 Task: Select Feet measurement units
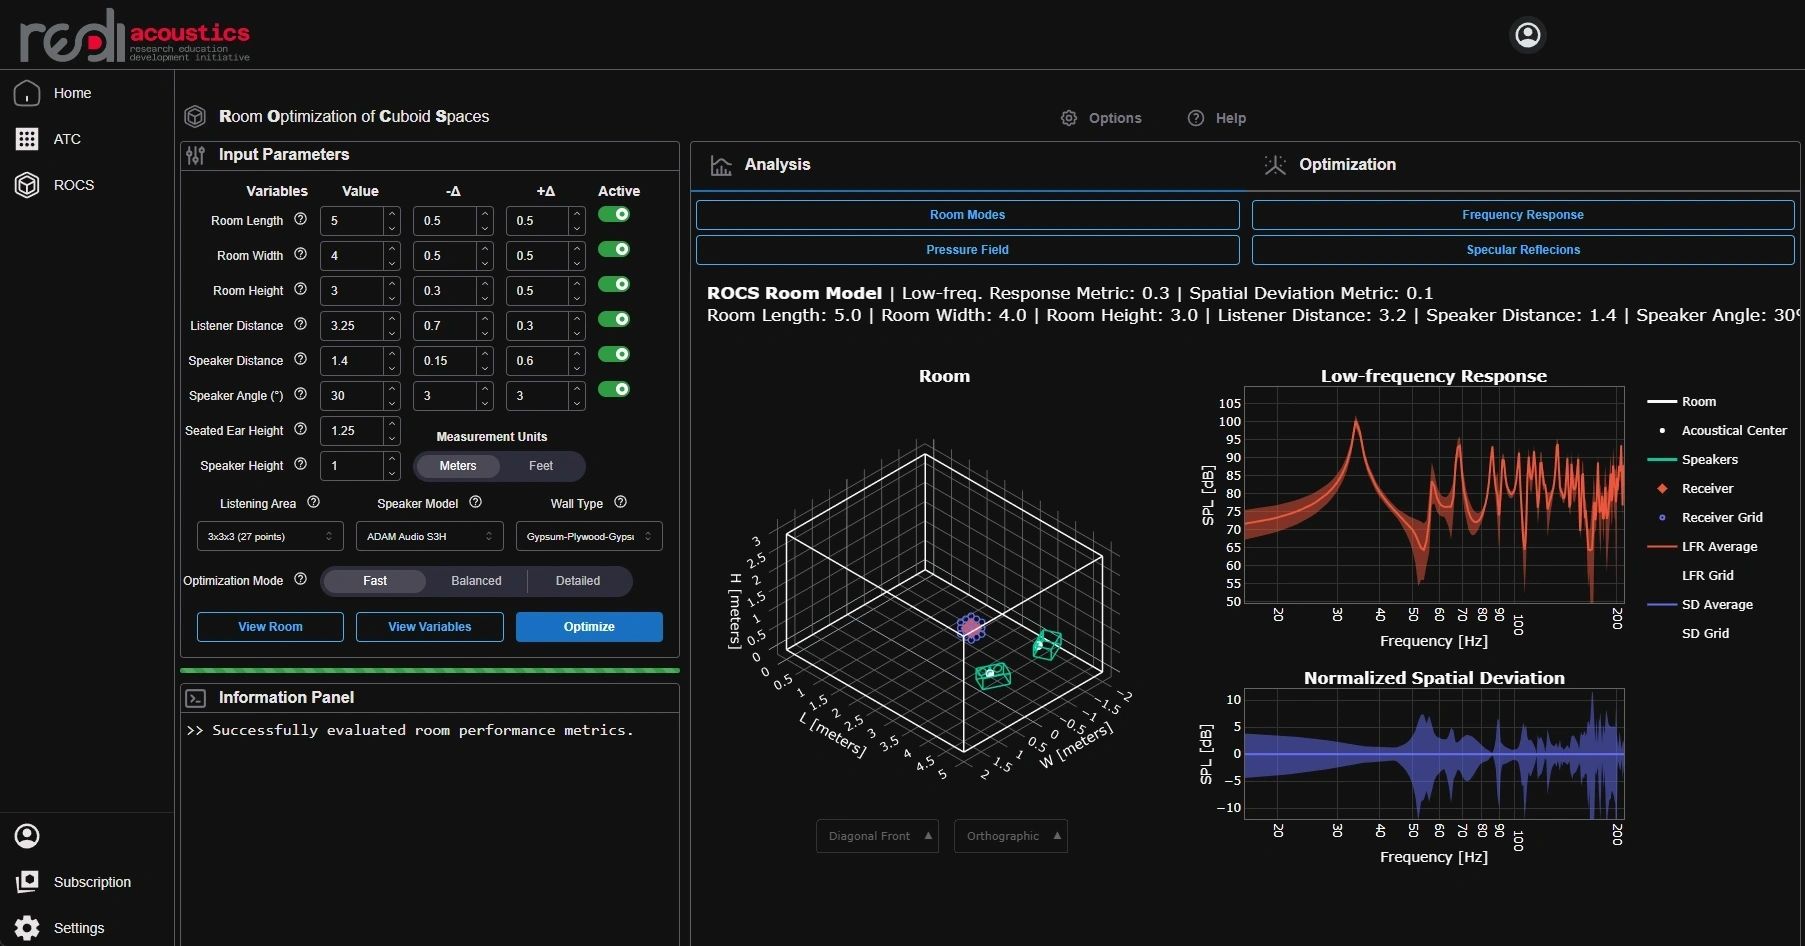pos(540,466)
